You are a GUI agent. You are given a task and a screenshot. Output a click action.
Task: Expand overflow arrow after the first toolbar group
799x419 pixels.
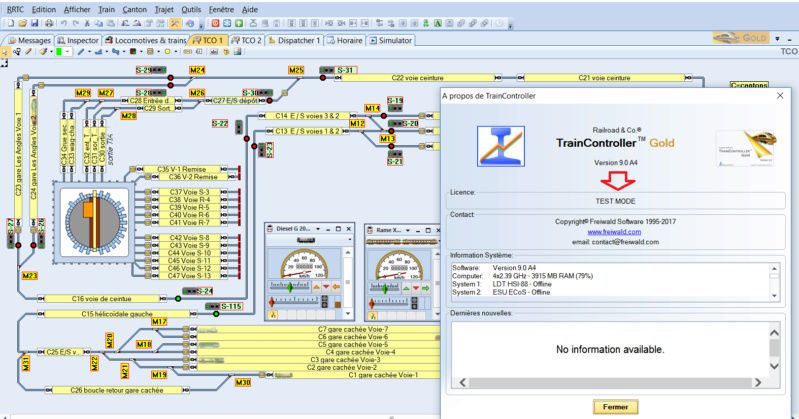click(x=201, y=24)
